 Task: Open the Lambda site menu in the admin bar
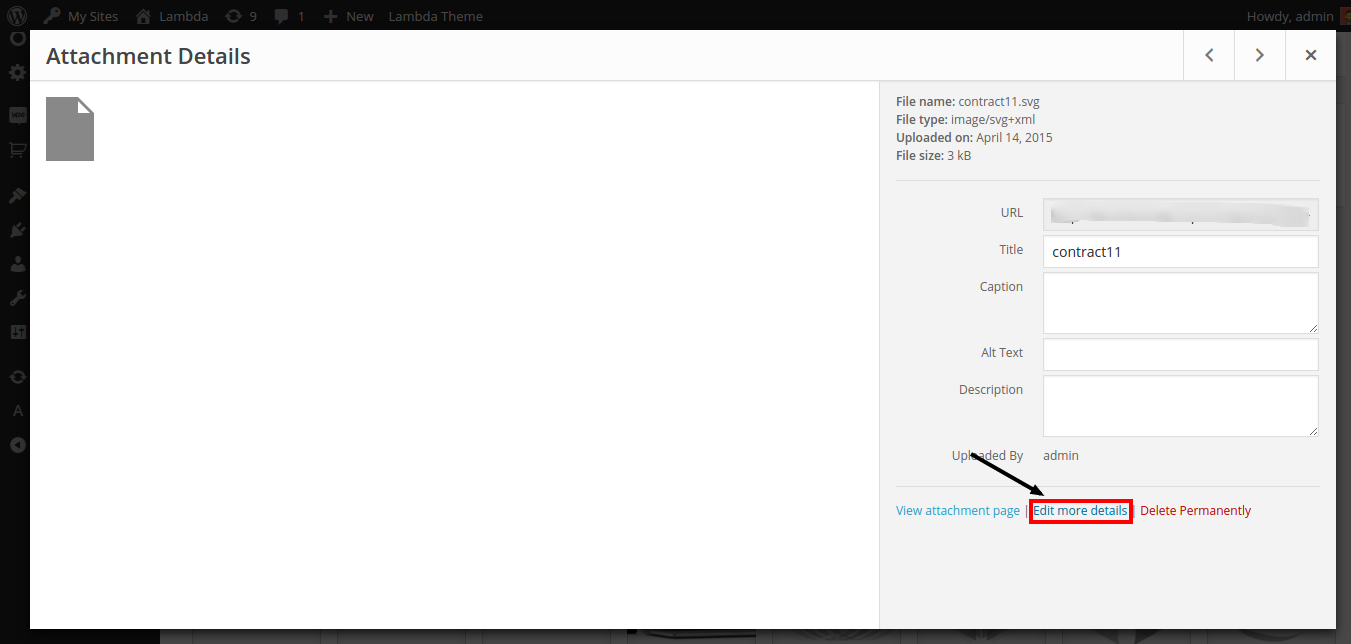pos(171,16)
